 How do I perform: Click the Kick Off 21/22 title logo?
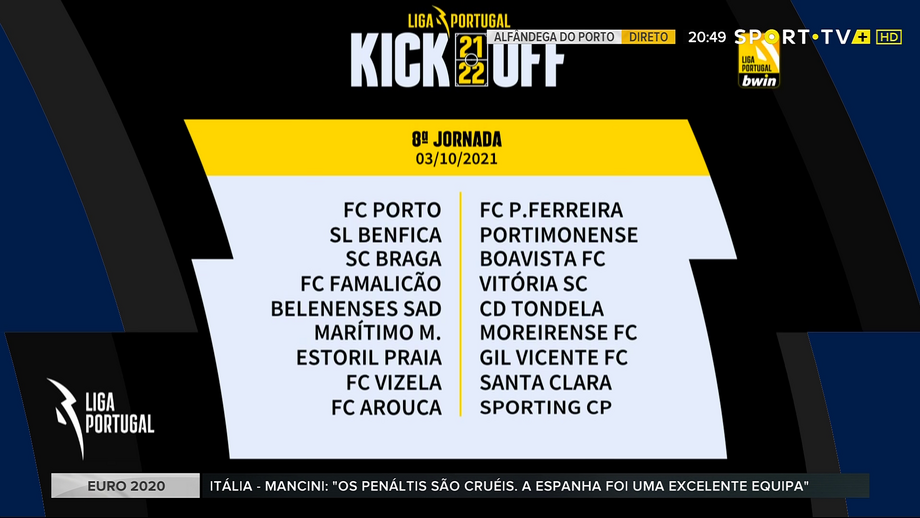456,61
